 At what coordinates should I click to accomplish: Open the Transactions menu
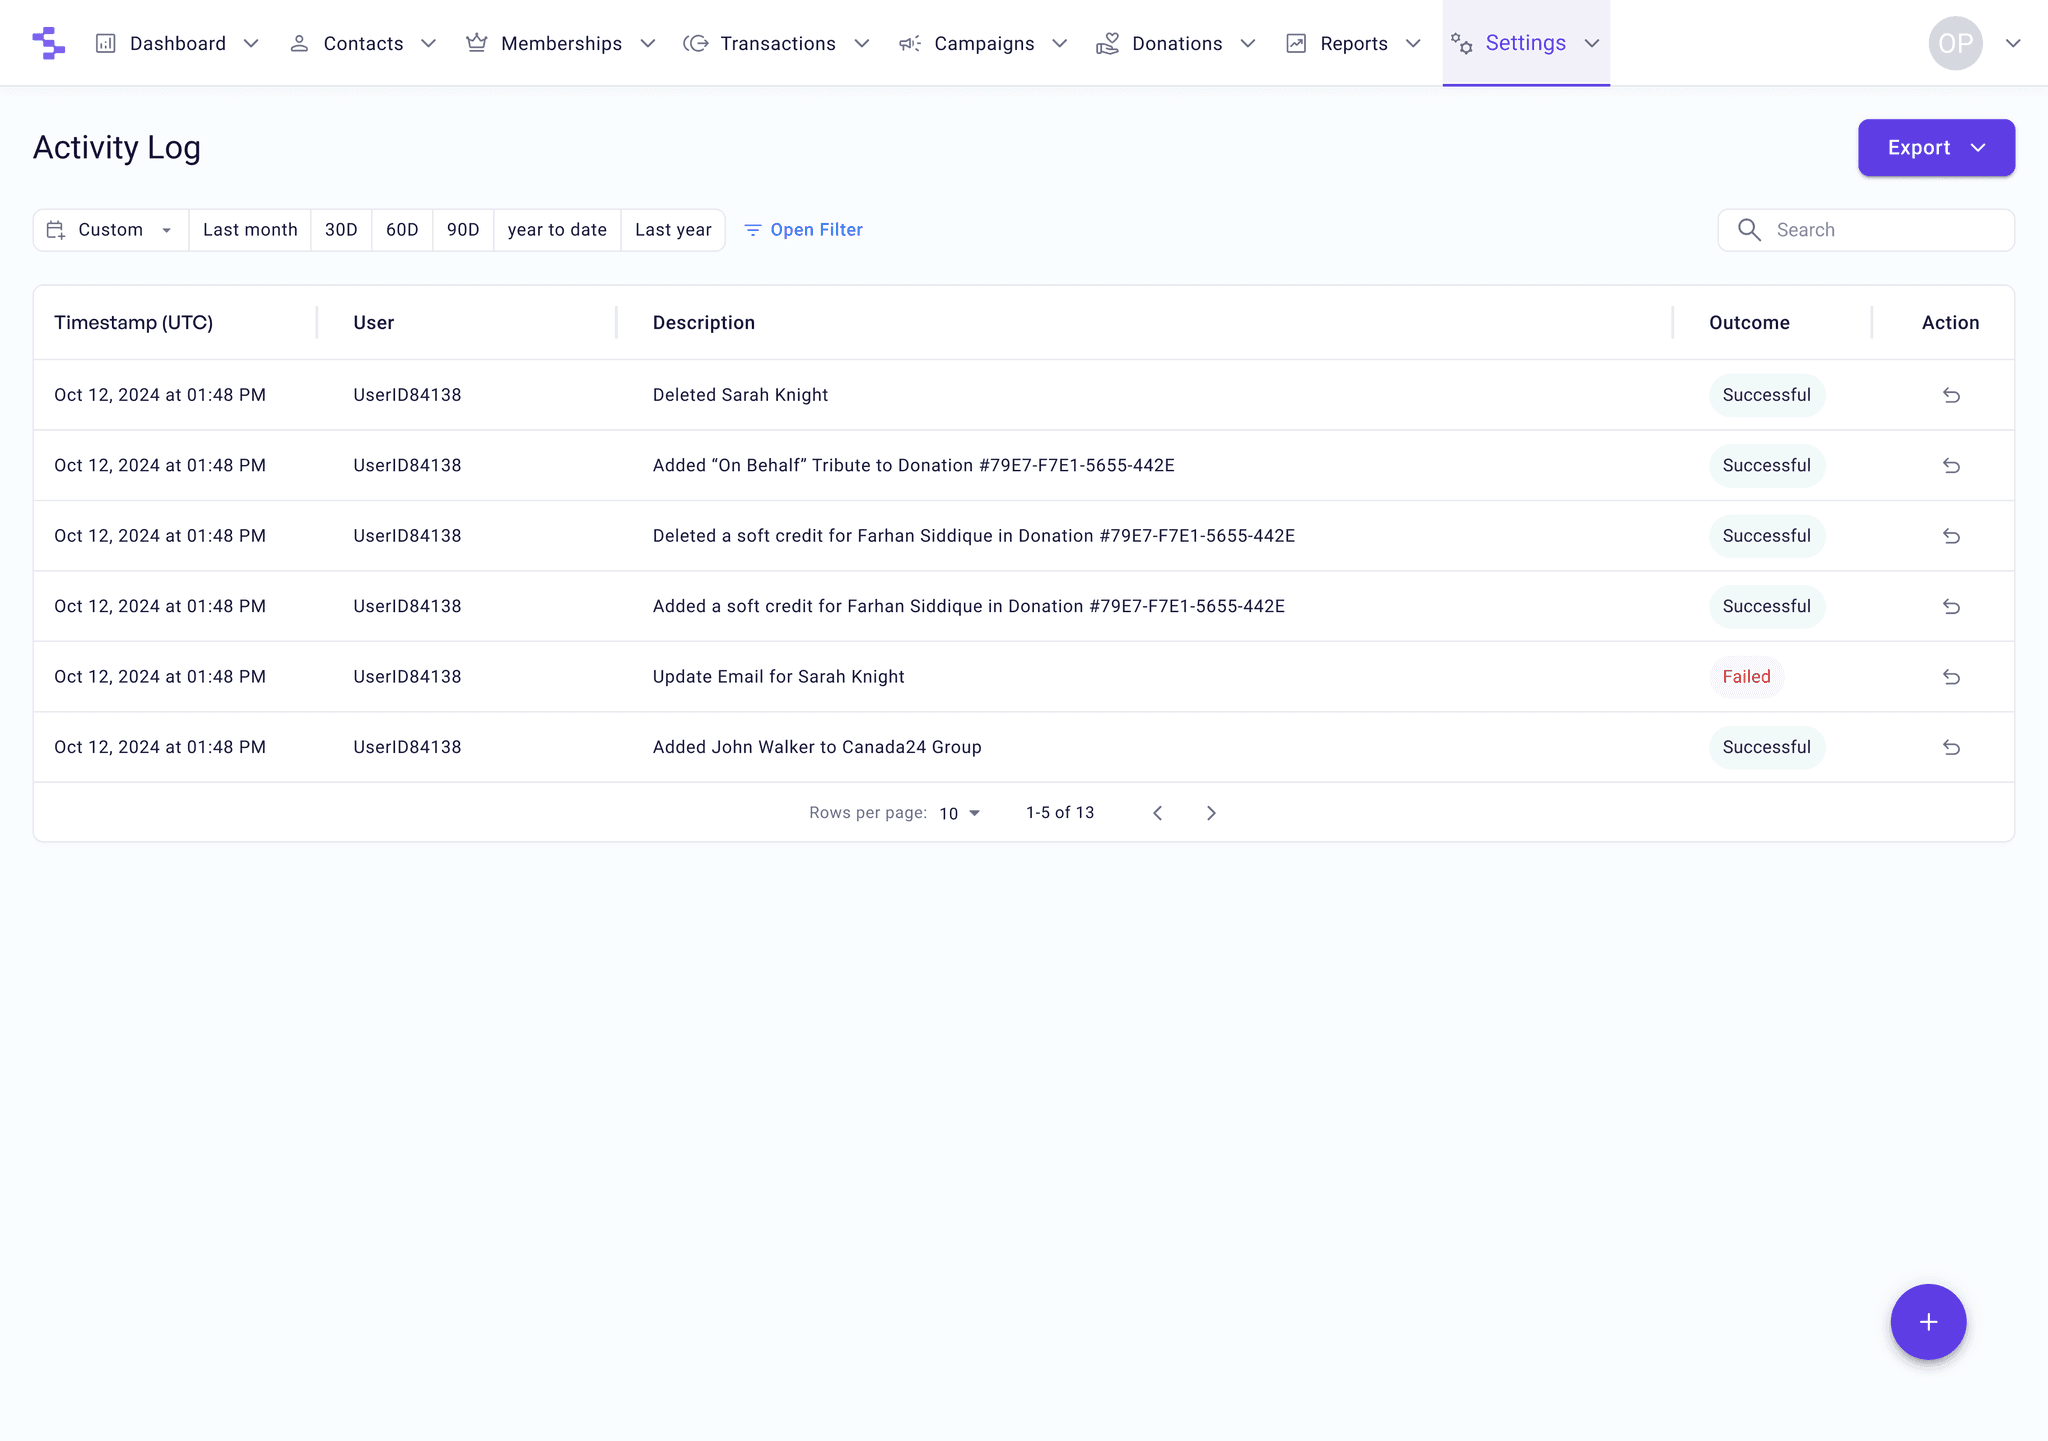(x=777, y=43)
